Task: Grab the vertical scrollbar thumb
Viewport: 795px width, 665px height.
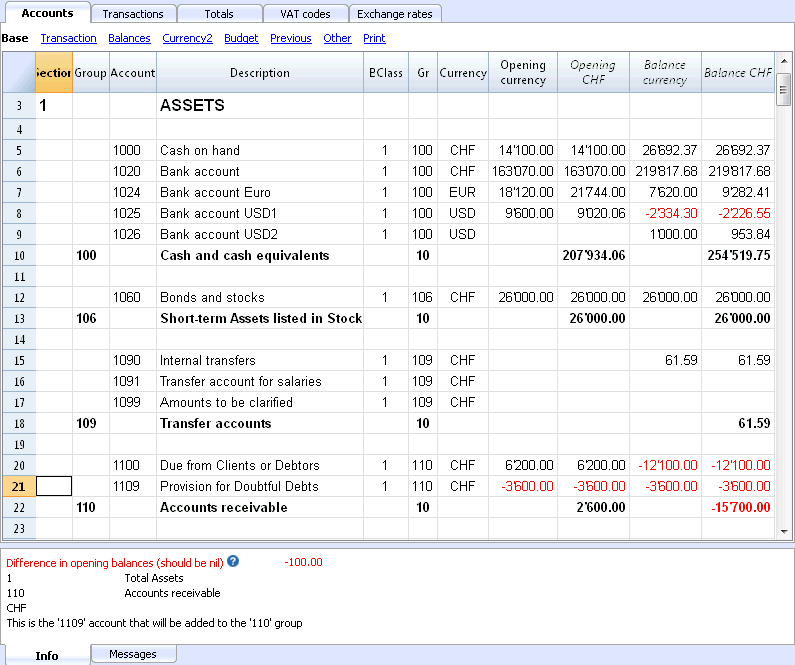Action: [784, 90]
